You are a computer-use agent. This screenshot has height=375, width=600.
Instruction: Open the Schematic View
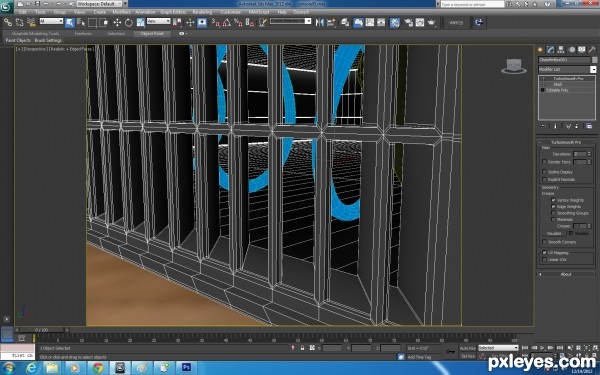[x=381, y=23]
